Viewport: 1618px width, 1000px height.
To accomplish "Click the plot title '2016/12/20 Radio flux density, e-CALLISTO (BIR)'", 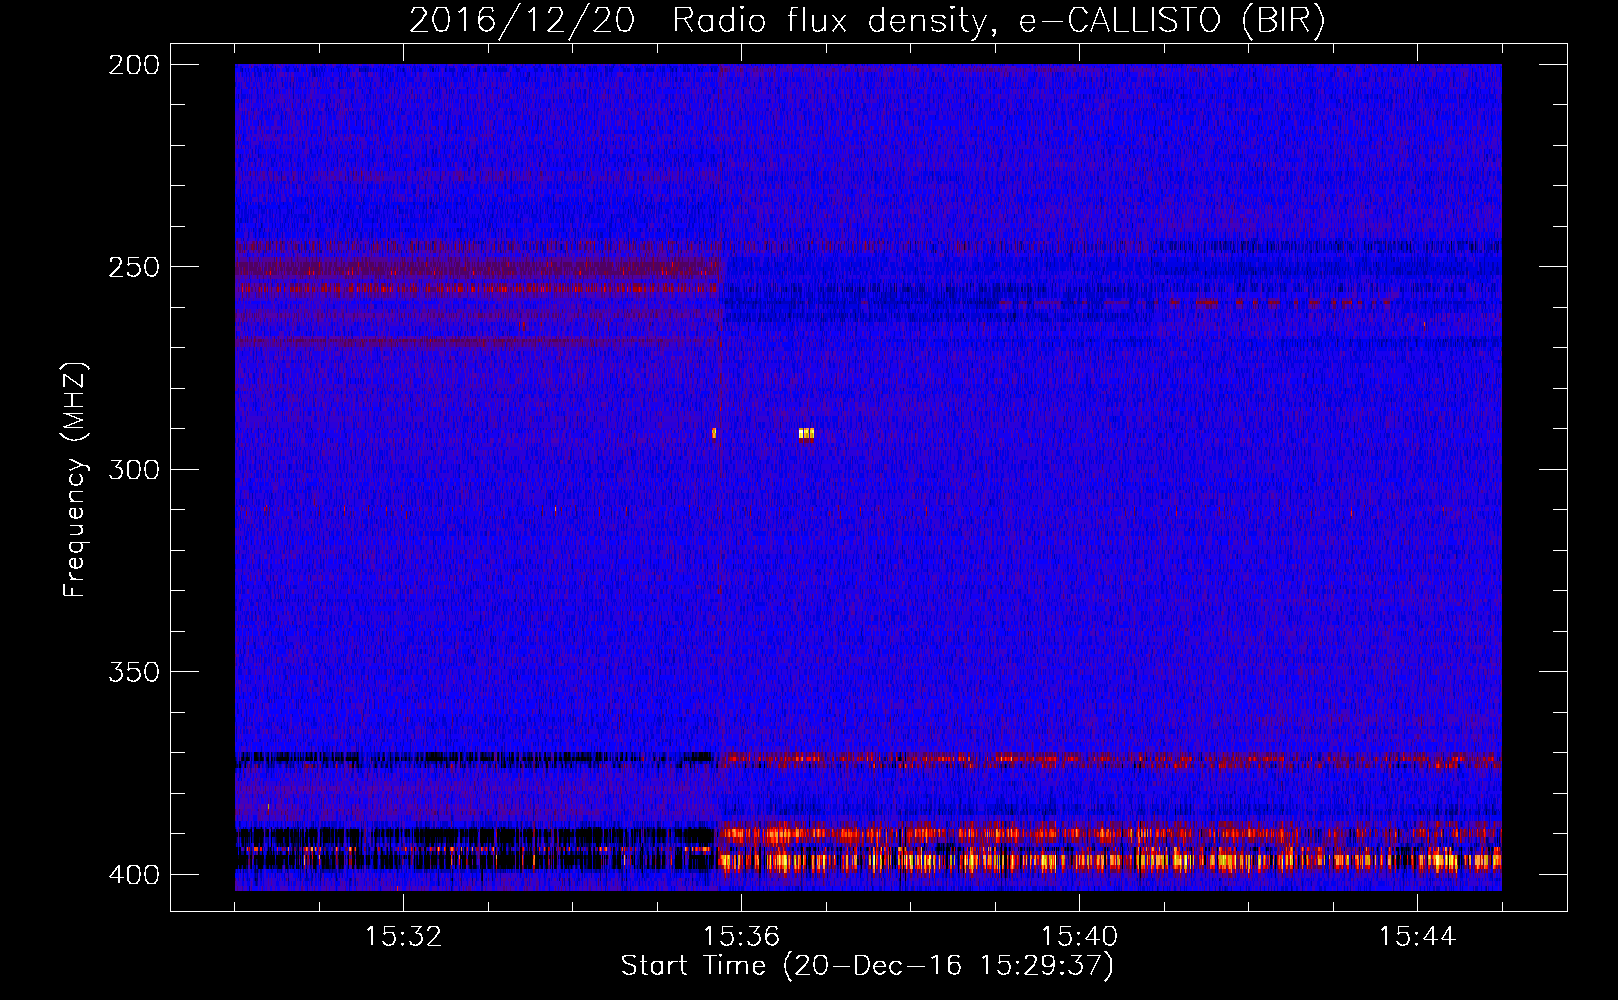I will click(867, 21).
